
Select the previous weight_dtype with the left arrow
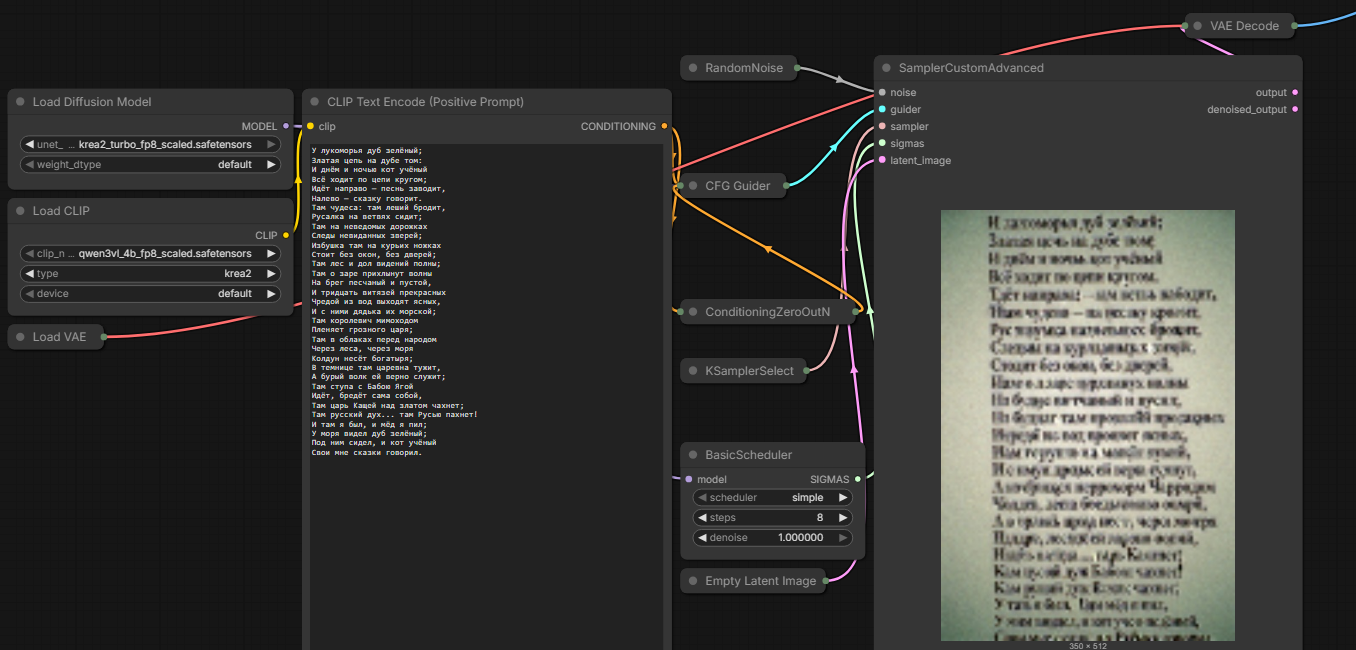(29, 164)
